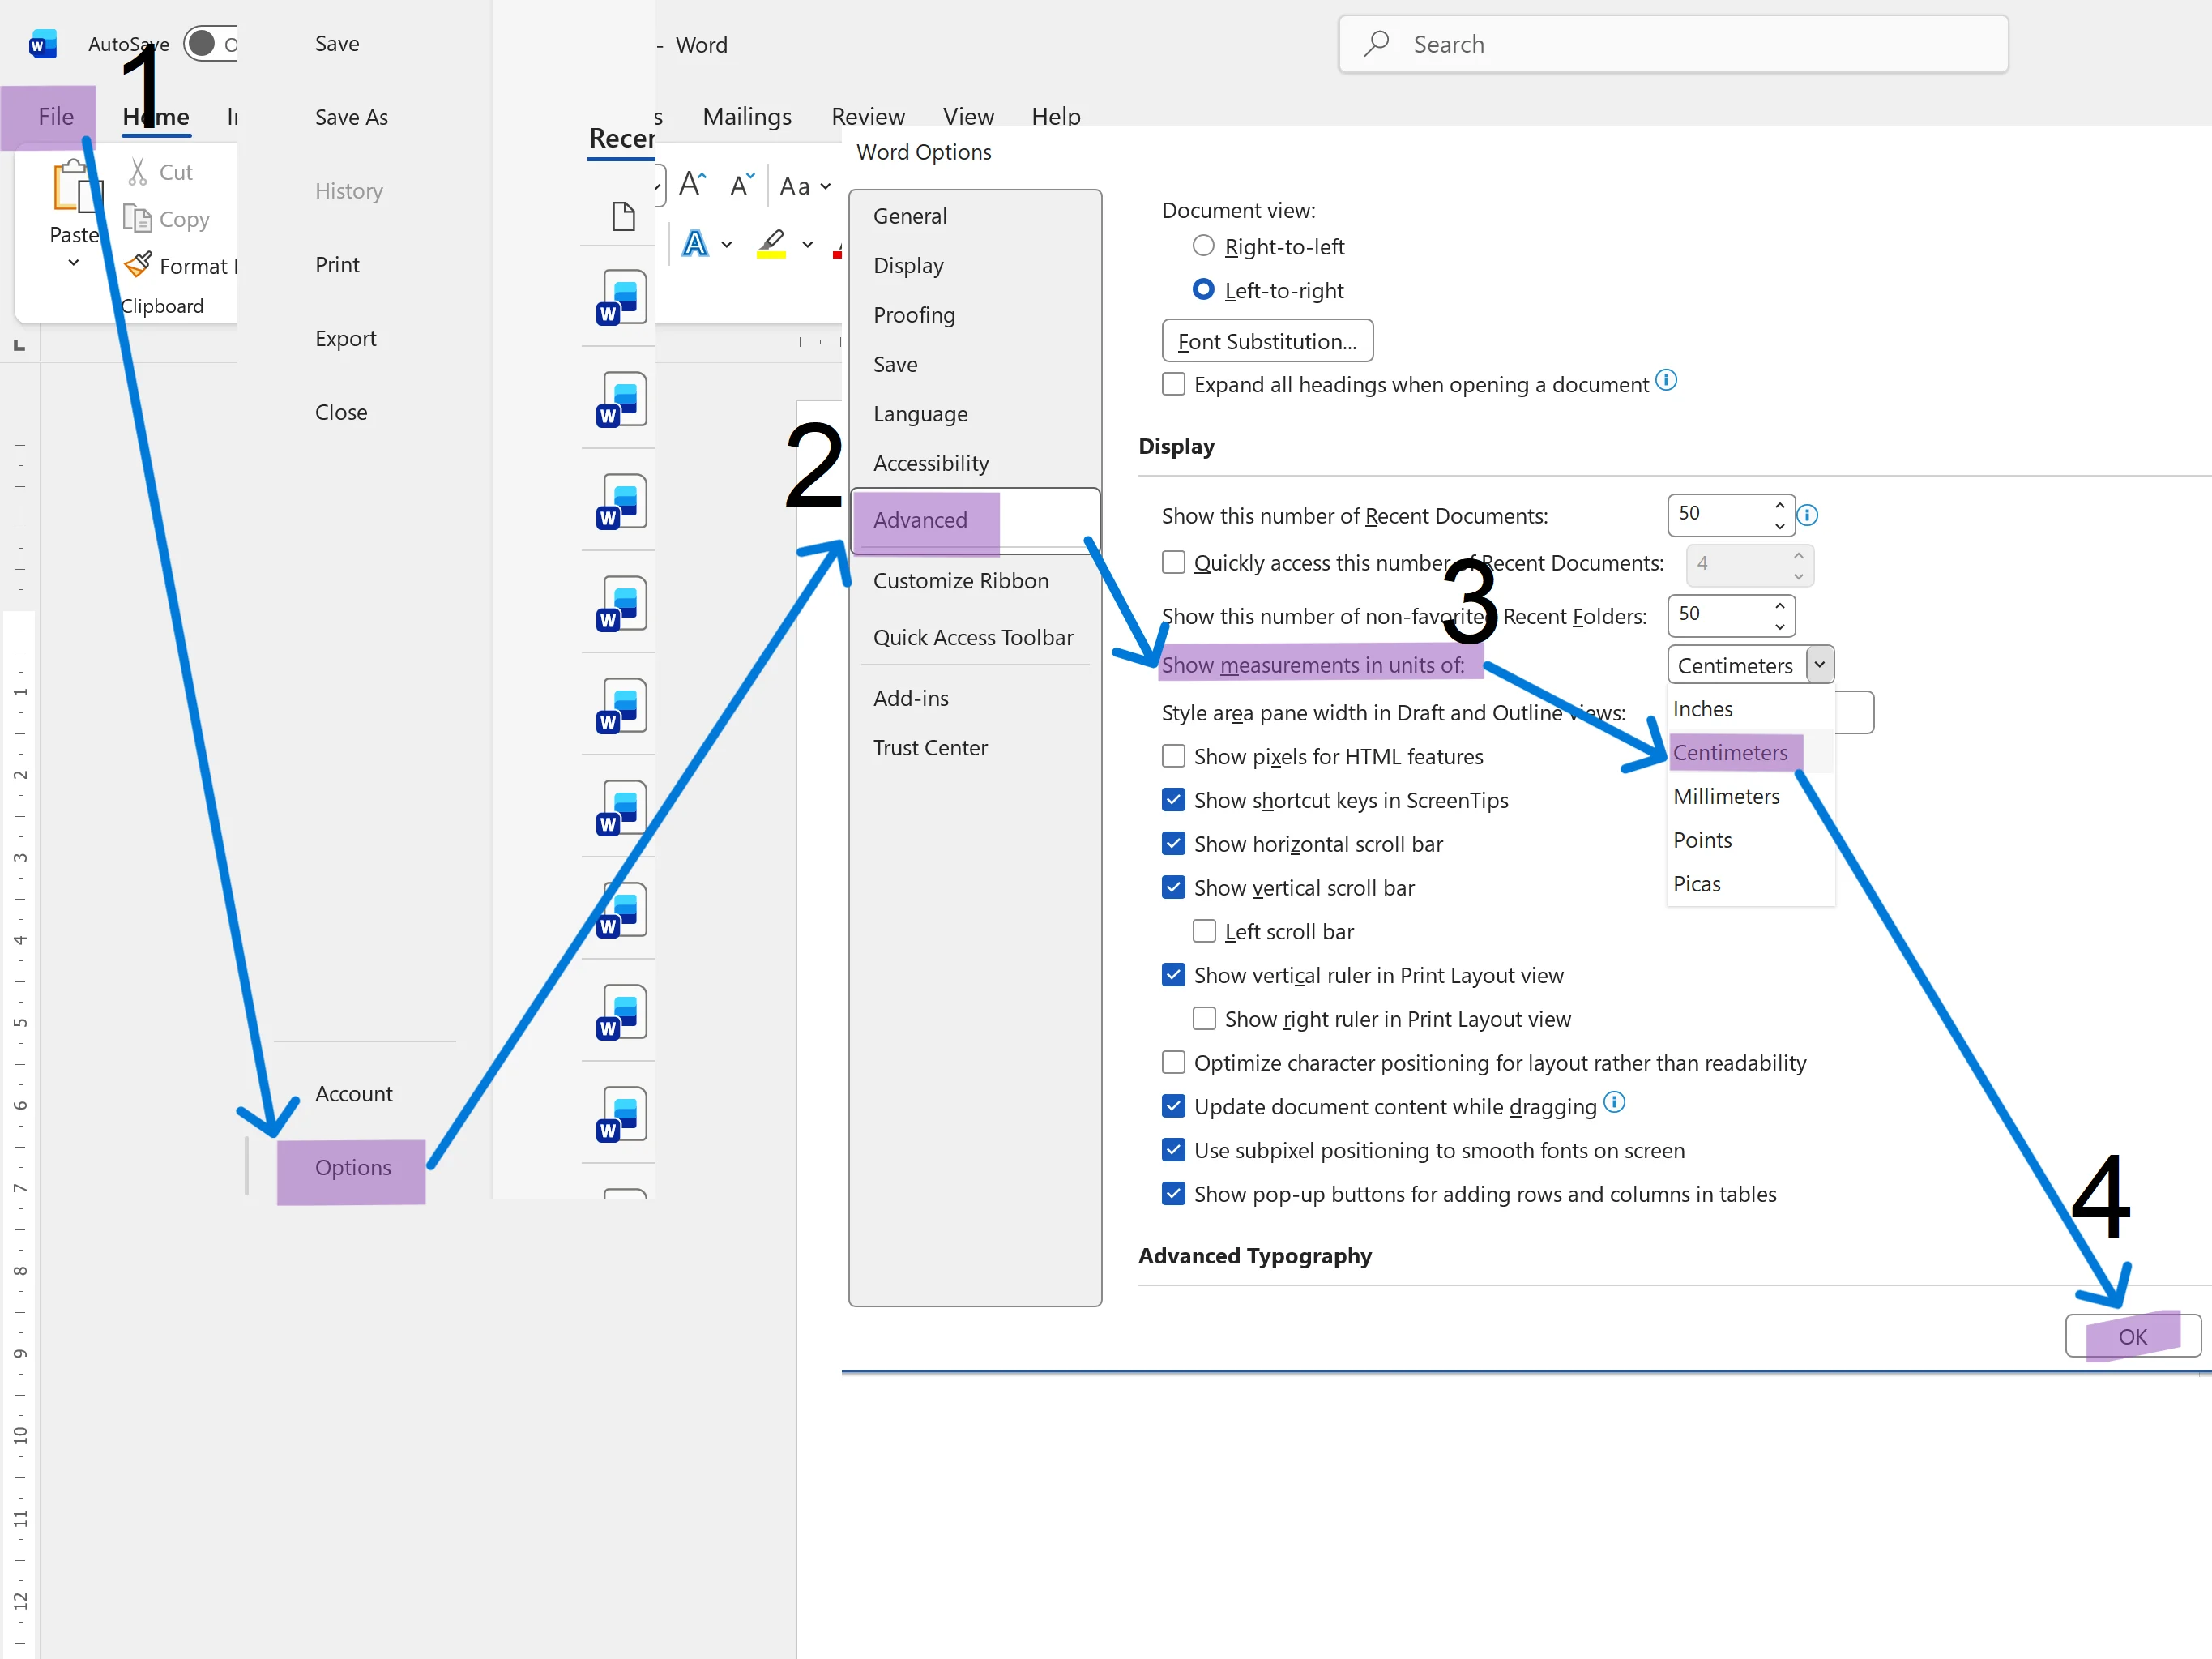Choose Points from the units list
The image size is (2212, 1659).
1751,841
